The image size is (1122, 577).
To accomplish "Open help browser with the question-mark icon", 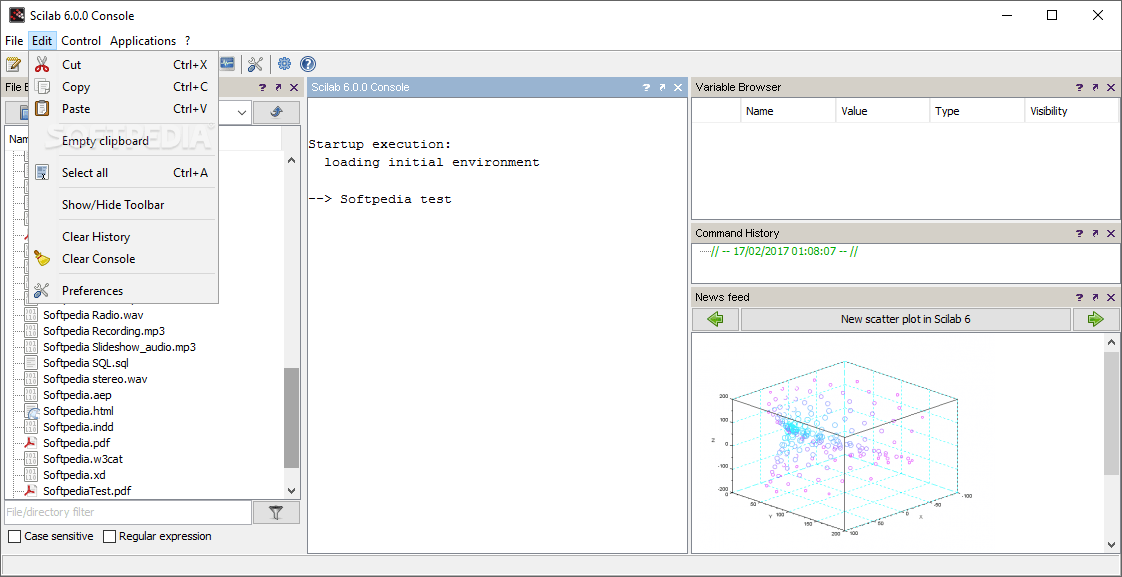I will point(308,64).
